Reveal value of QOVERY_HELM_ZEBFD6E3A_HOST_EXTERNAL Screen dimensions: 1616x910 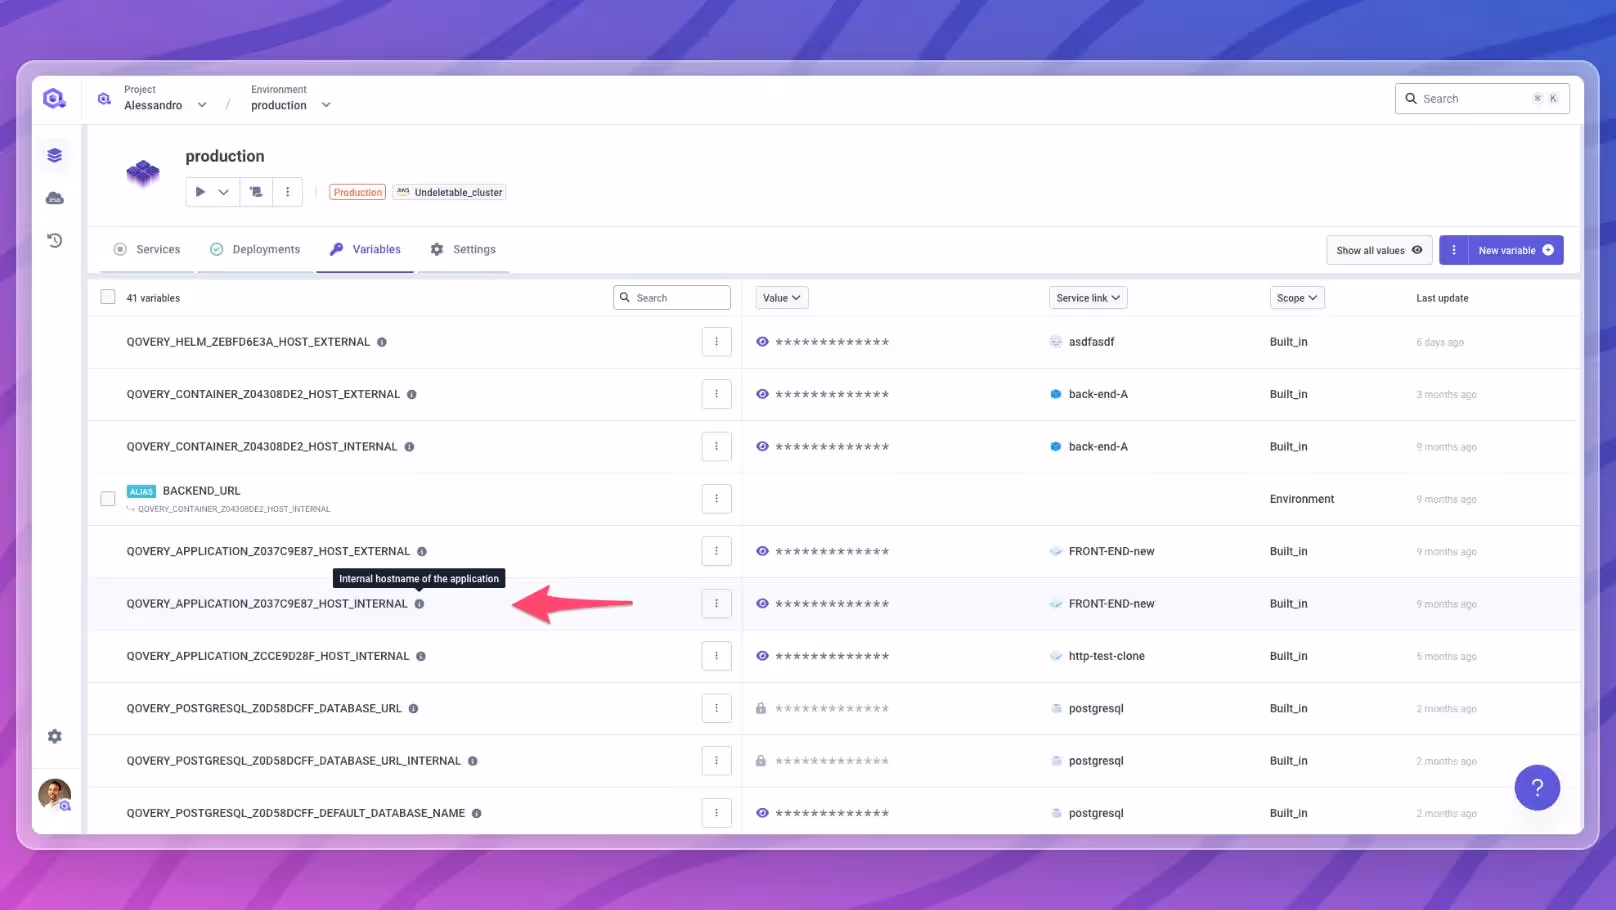click(762, 342)
